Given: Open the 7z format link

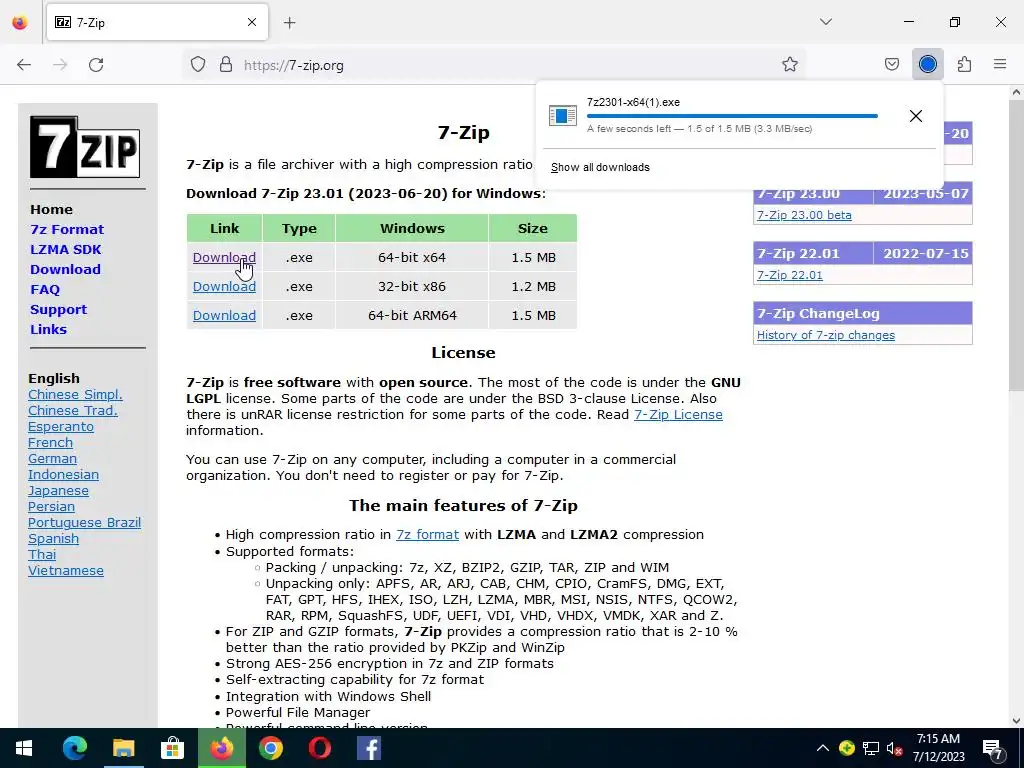Looking at the screenshot, I should click(427, 535).
